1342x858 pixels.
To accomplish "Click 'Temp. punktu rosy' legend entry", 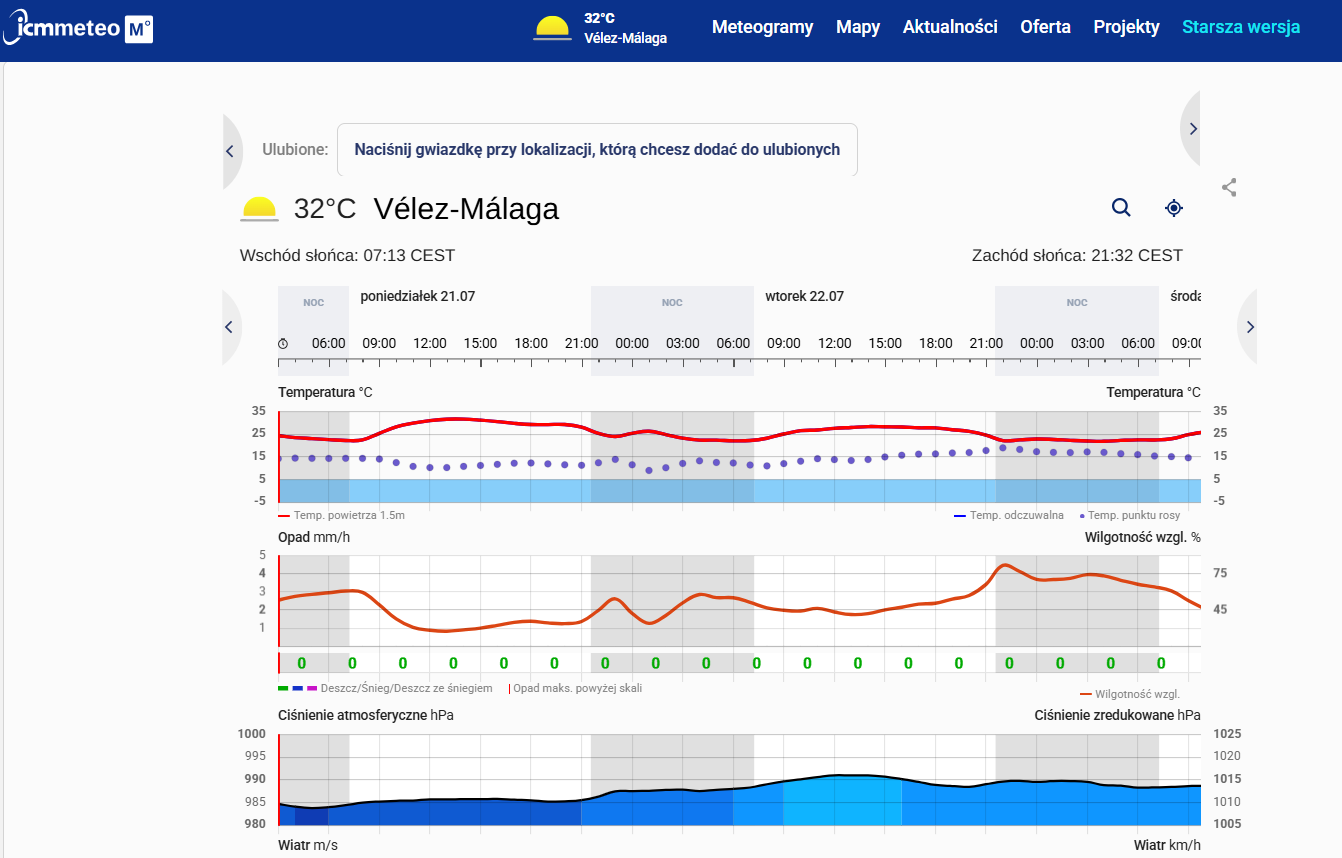I will pyautogui.click(x=1130, y=516).
